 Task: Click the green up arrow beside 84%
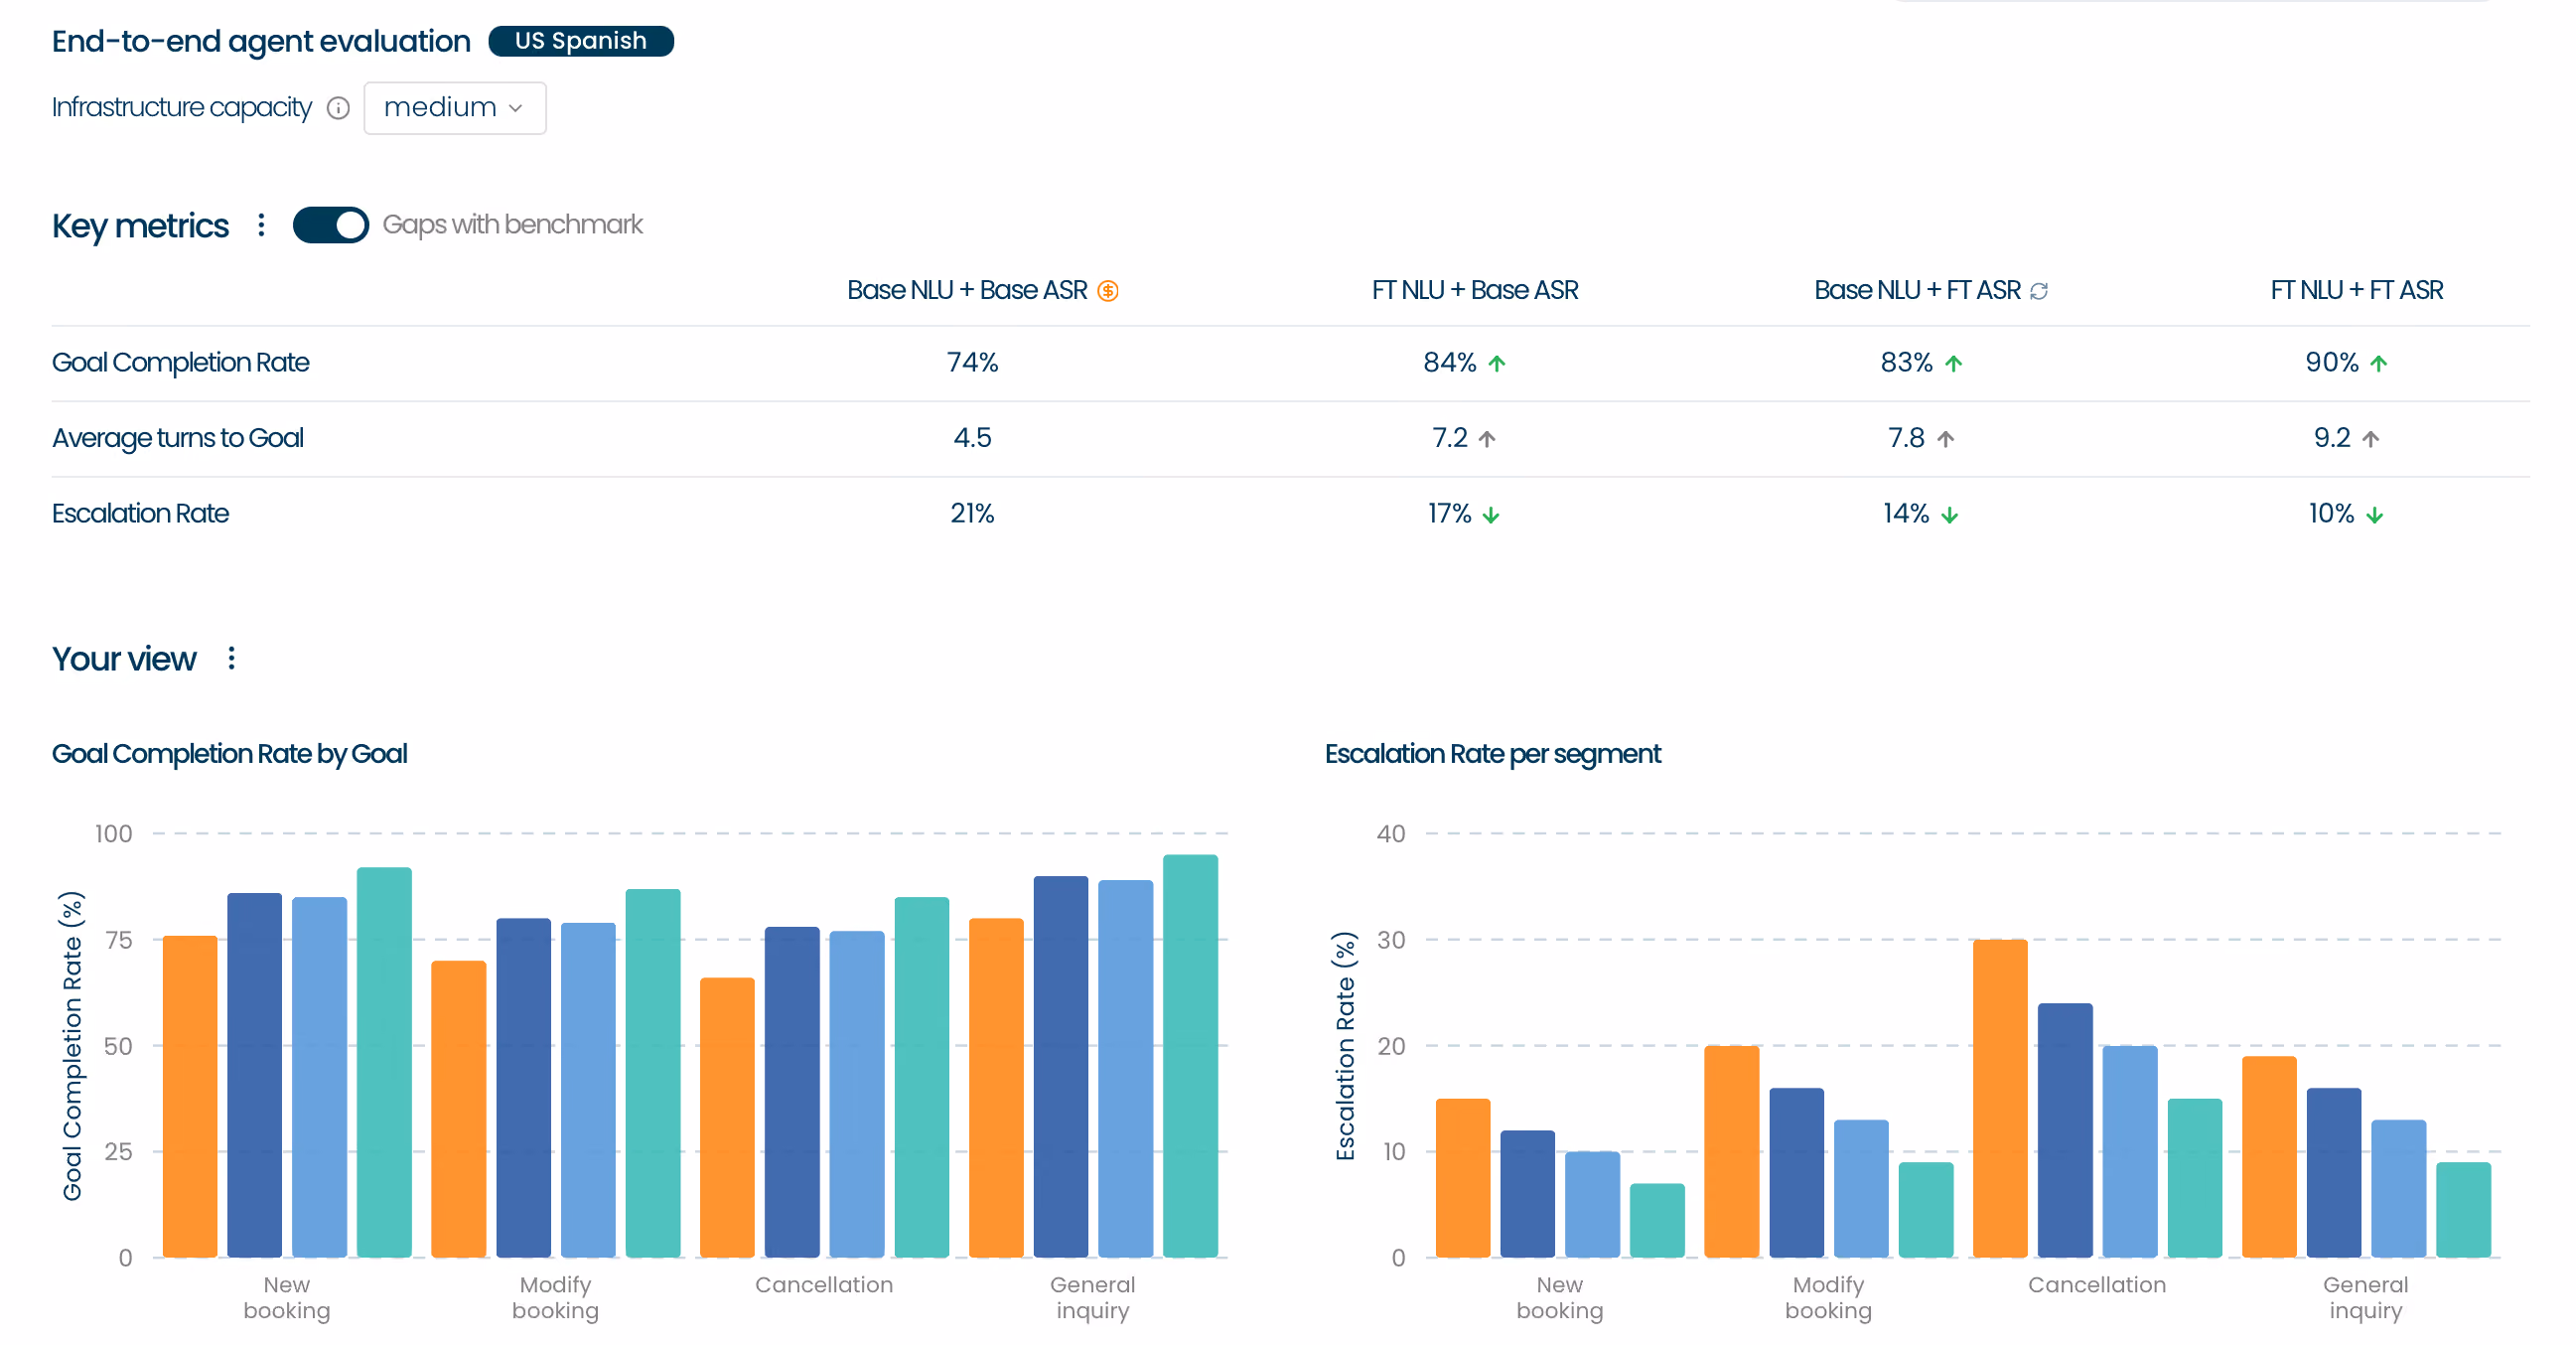1496,363
